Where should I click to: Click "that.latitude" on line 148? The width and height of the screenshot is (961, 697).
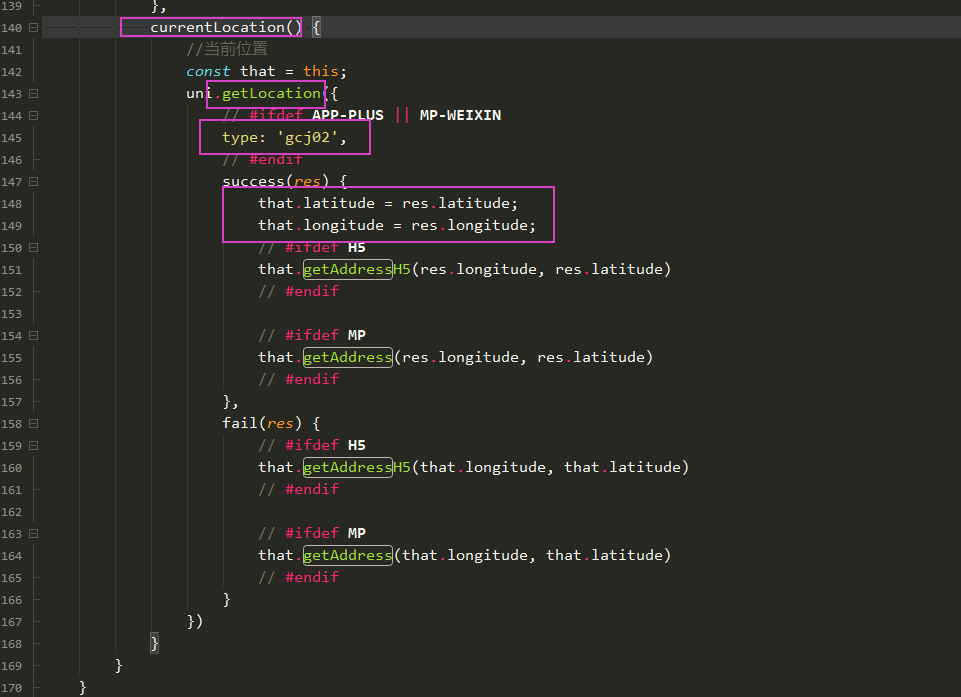tap(316, 203)
